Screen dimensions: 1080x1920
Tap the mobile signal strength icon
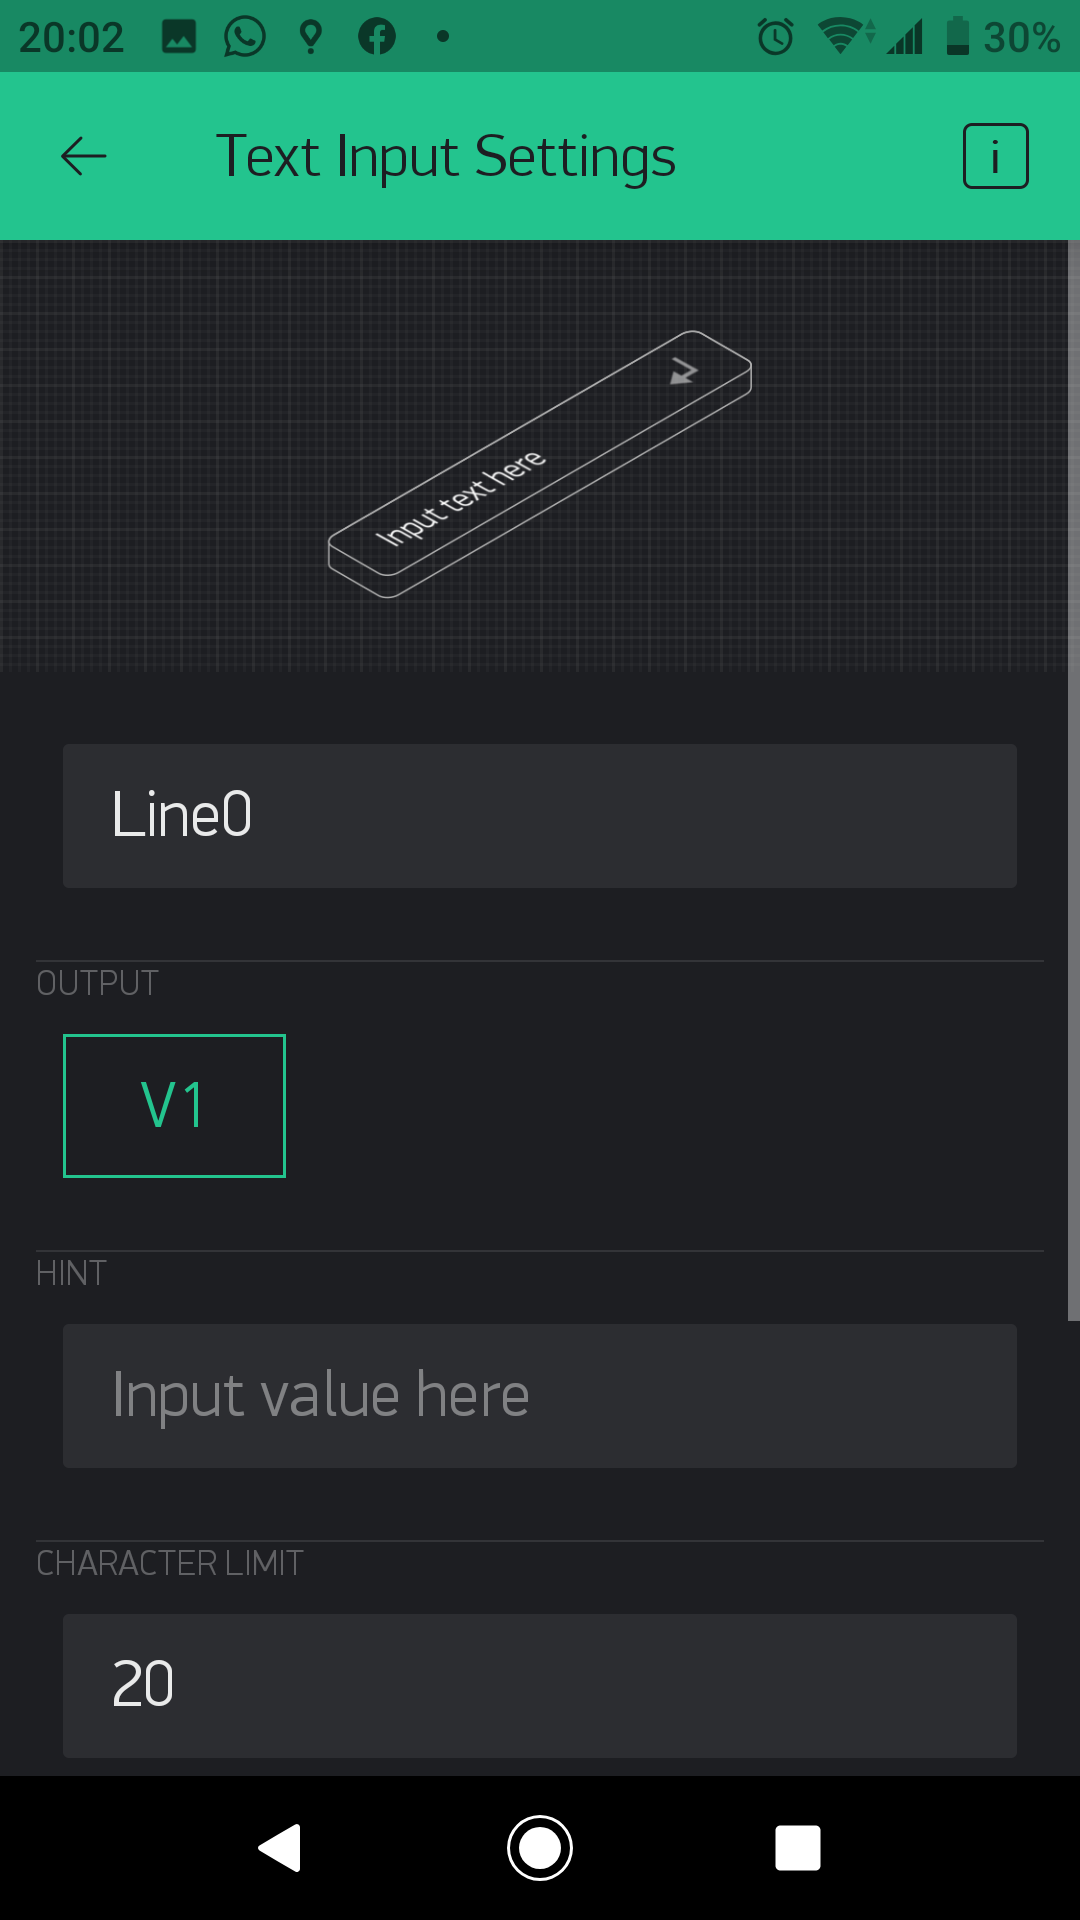tap(905, 37)
